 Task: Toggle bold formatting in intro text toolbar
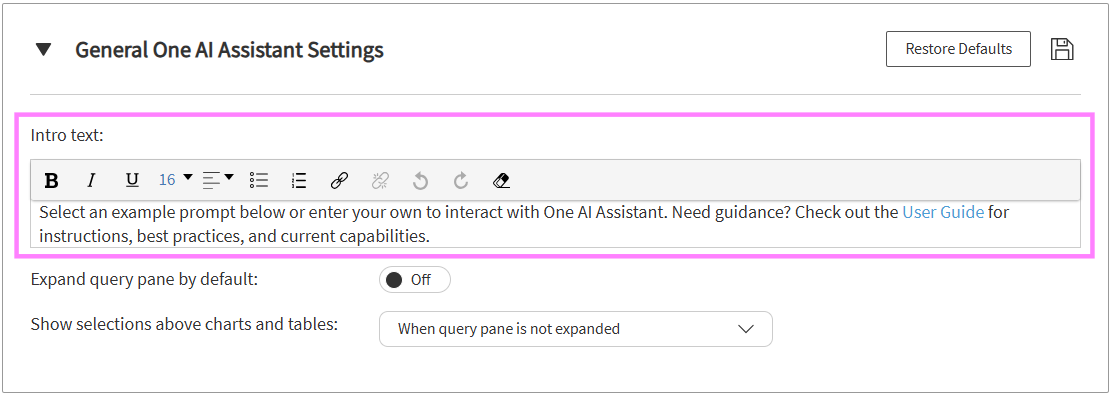click(x=51, y=181)
